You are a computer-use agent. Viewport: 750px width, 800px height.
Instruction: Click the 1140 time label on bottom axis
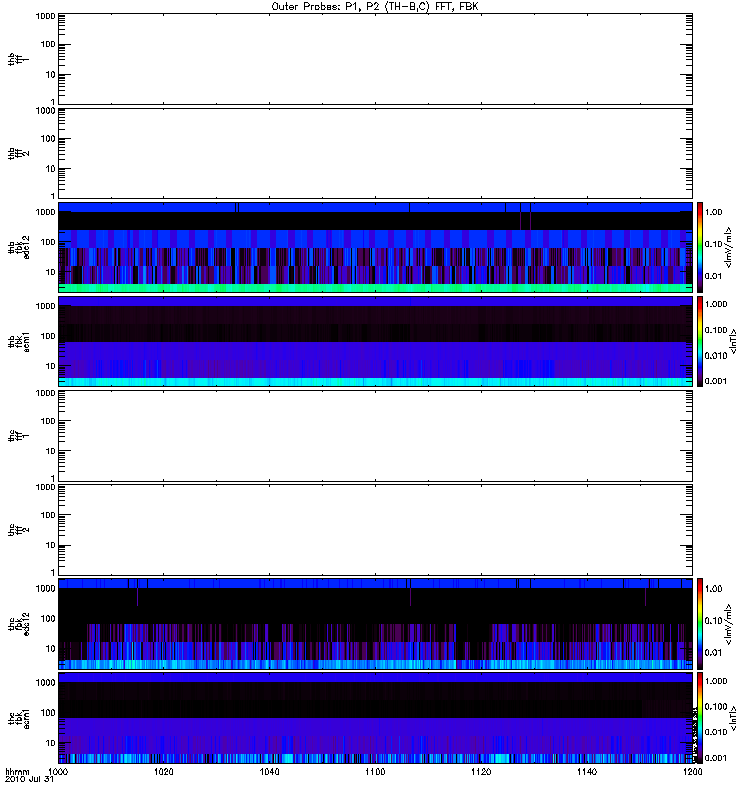[587, 771]
